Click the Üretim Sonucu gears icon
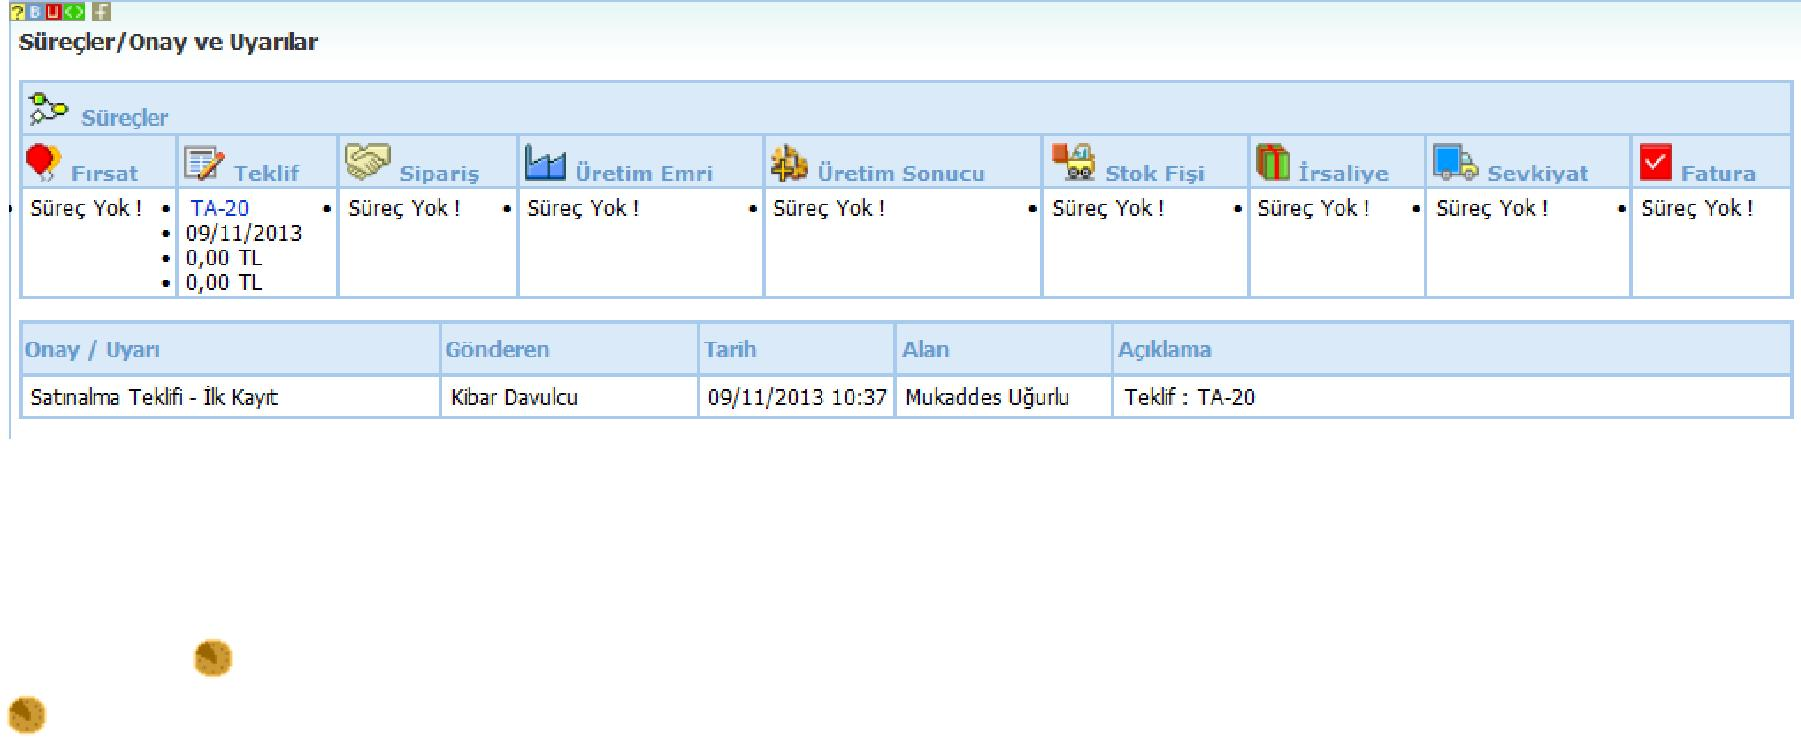1801x742 pixels. pyautogui.click(x=790, y=163)
